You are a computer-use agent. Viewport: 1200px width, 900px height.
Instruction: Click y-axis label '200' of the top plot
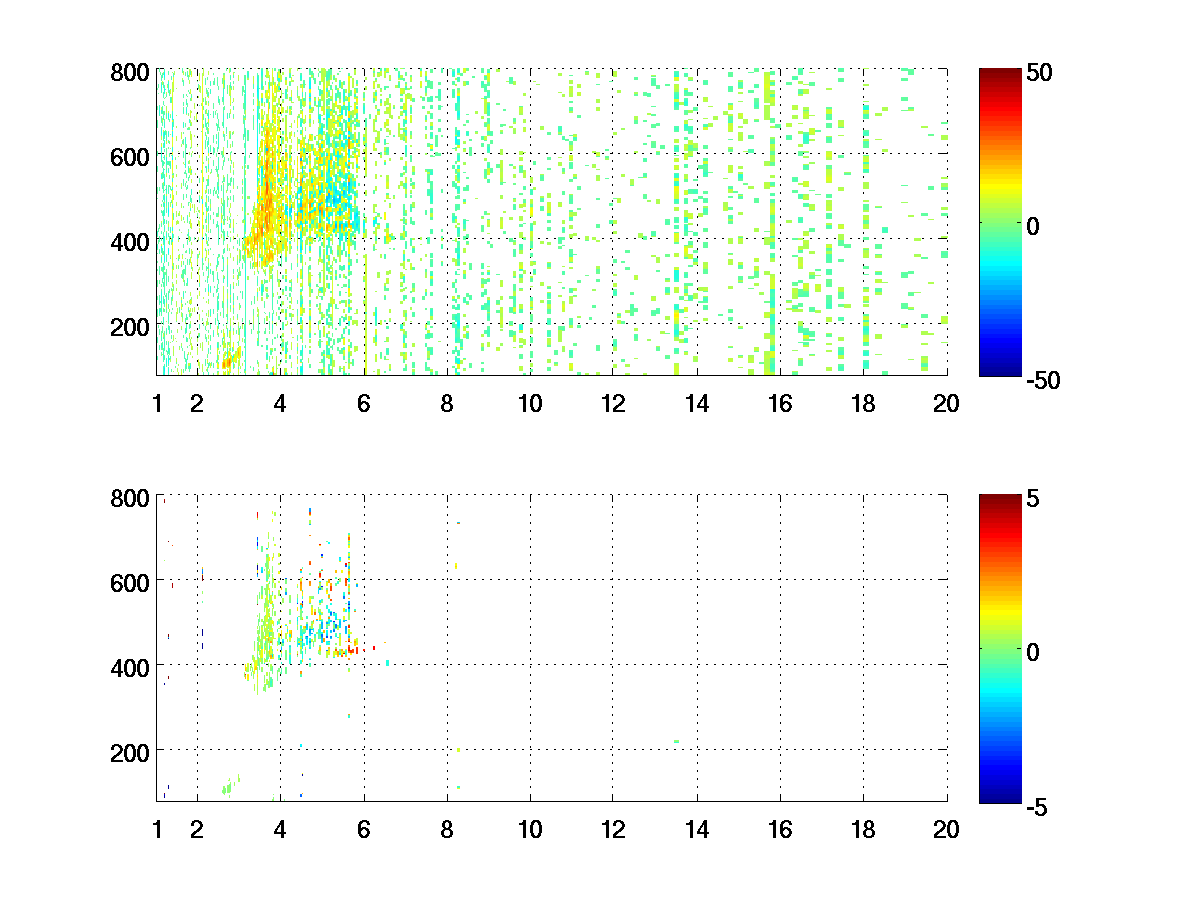point(131,327)
